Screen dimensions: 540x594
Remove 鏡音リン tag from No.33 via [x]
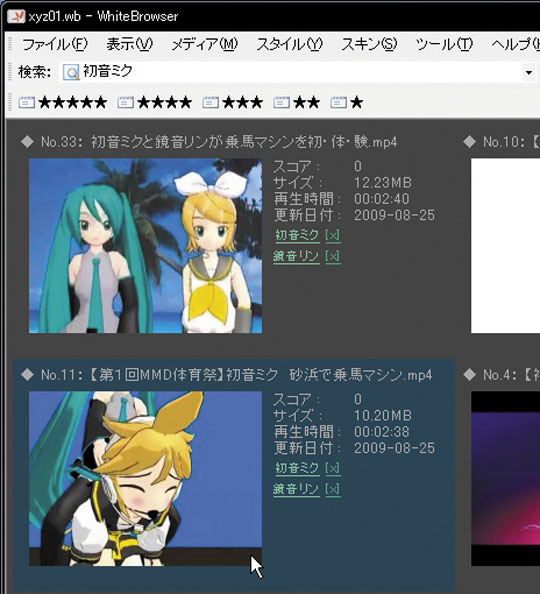pyautogui.click(x=333, y=256)
